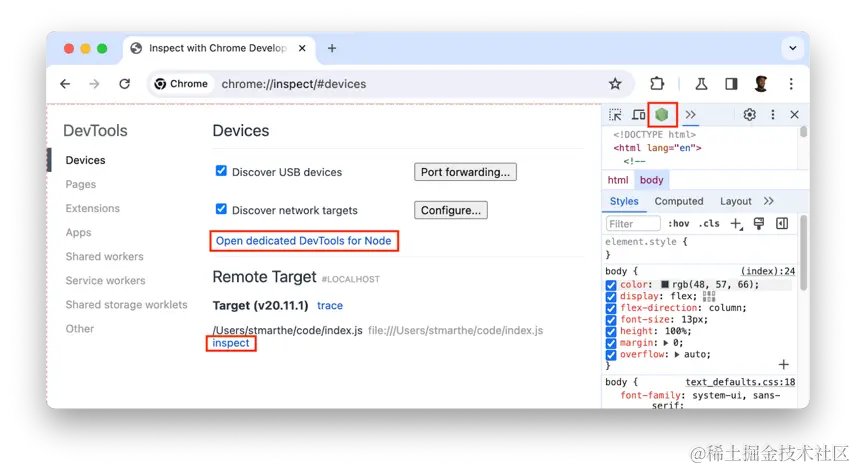Bookmark this page with the star icon
This screenshot has width=856, height=470.
tap(615, 84)
